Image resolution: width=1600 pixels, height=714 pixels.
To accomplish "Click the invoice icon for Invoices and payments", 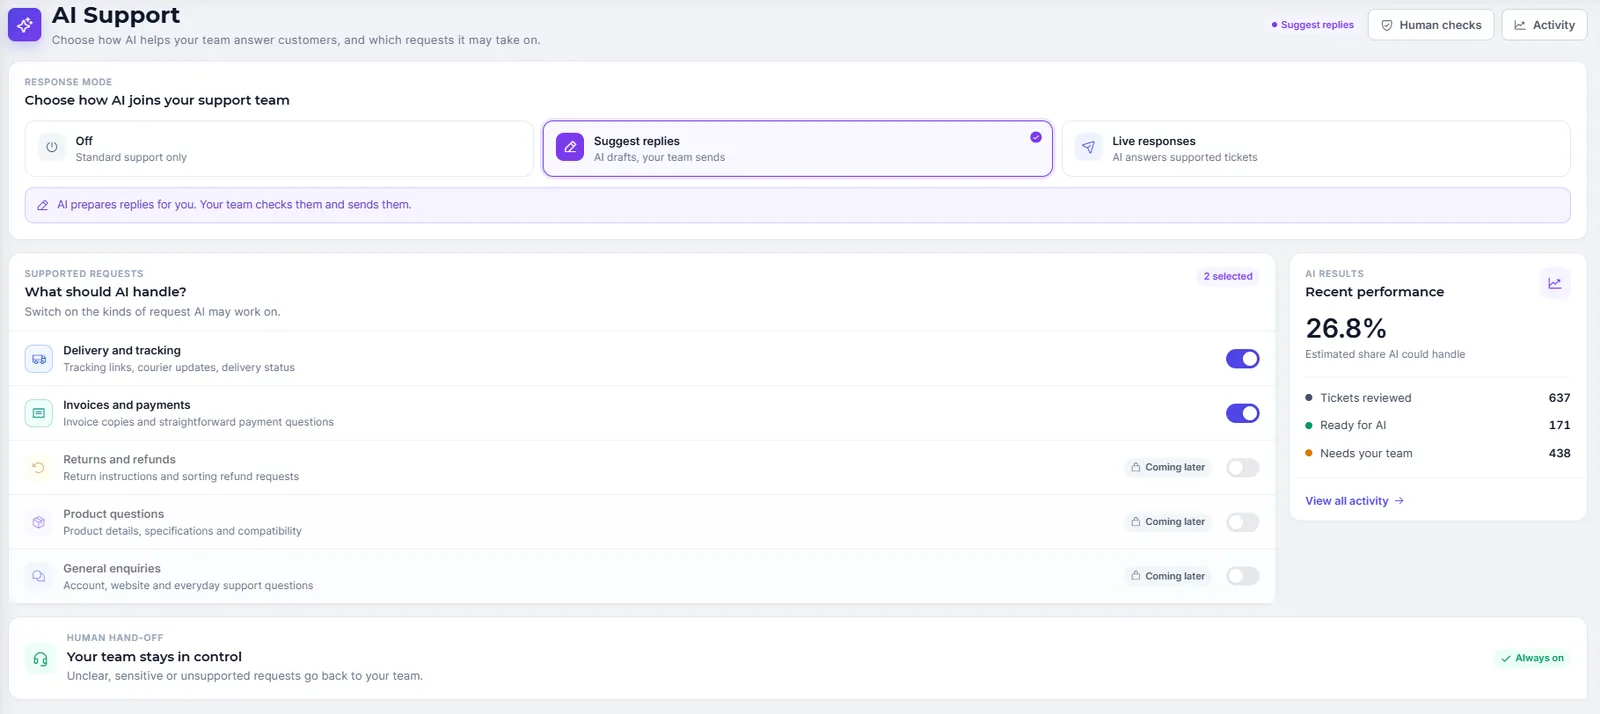I will (x=39, y=413).
